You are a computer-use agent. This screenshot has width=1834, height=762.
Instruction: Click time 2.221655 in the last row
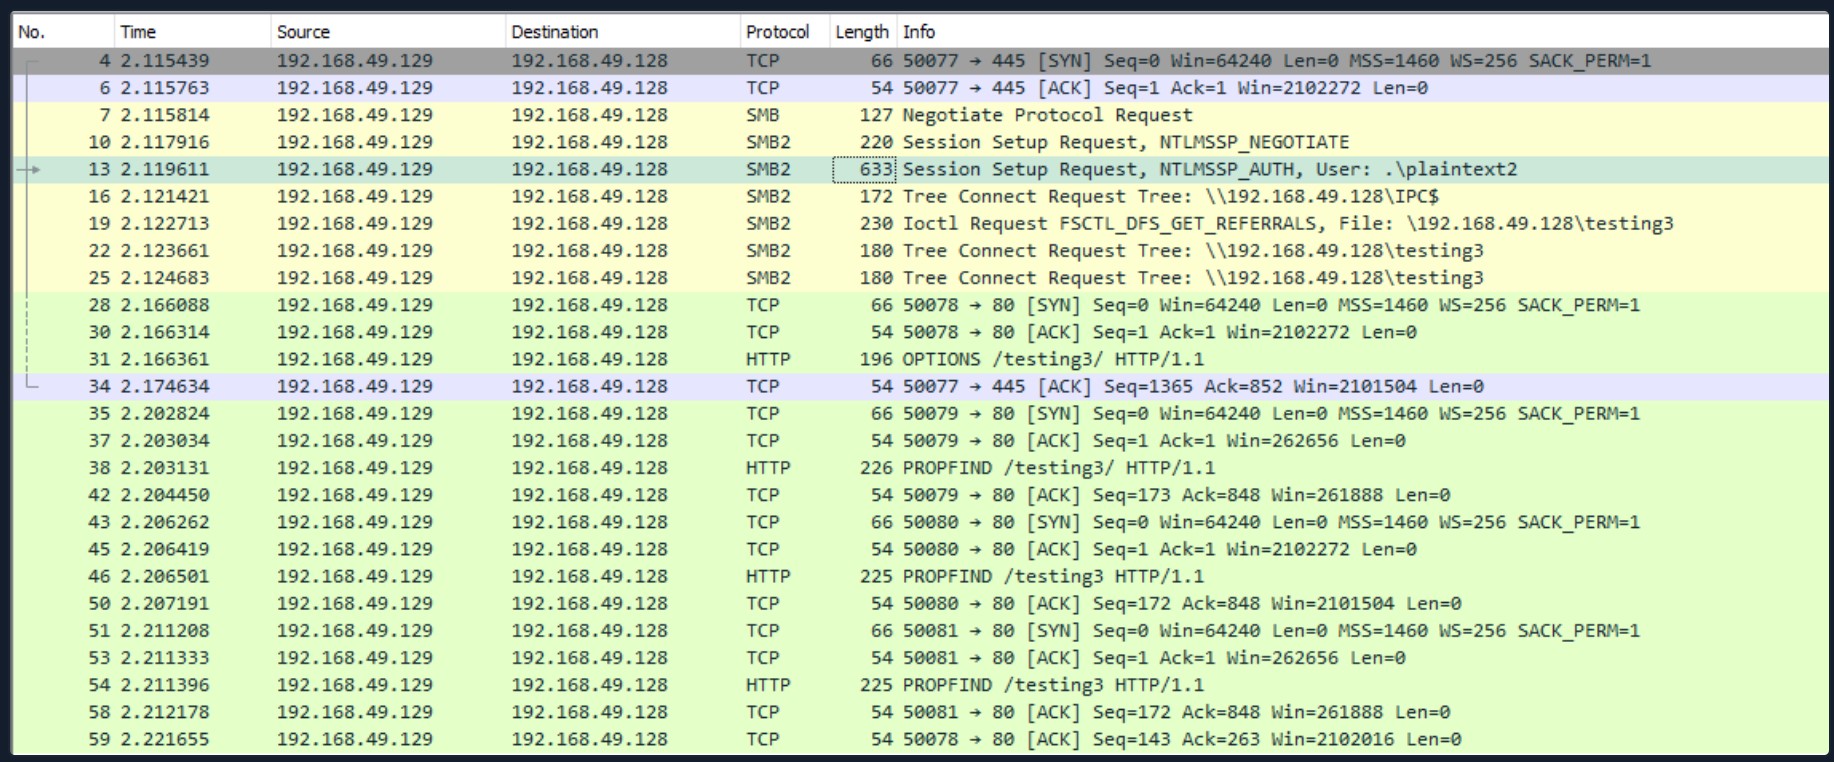[165, 739]
